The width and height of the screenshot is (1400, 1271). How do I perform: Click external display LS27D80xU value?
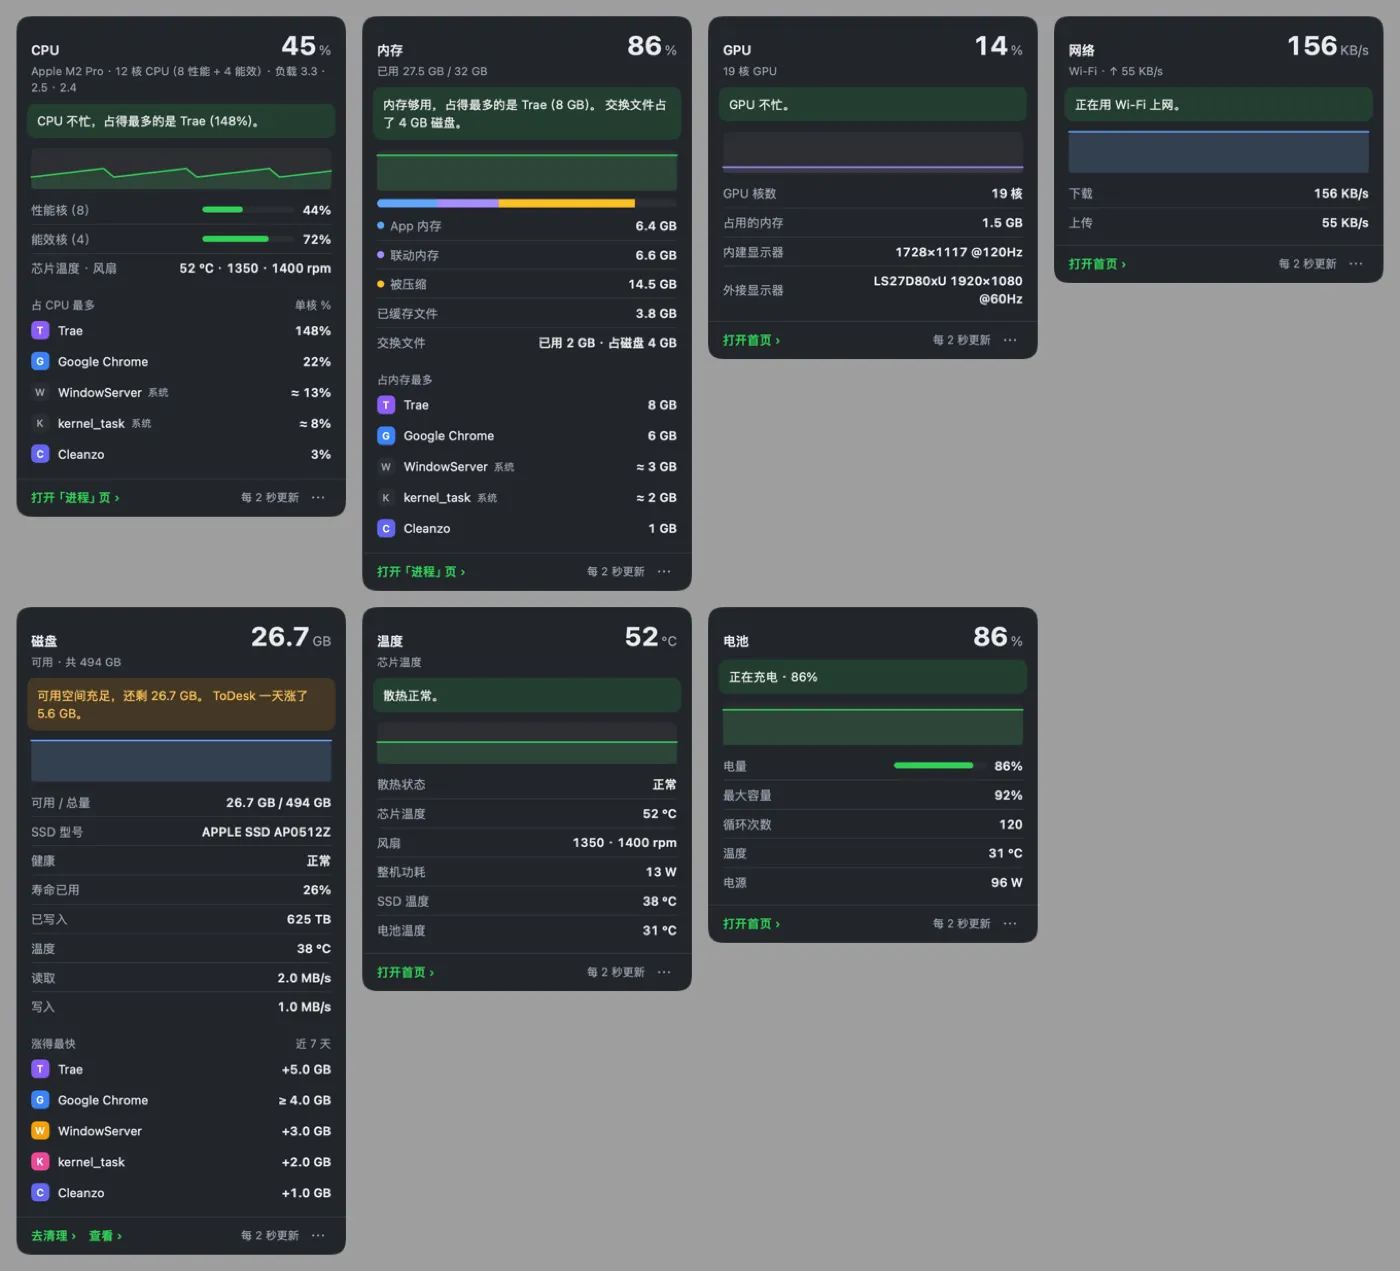pos(948,290)
